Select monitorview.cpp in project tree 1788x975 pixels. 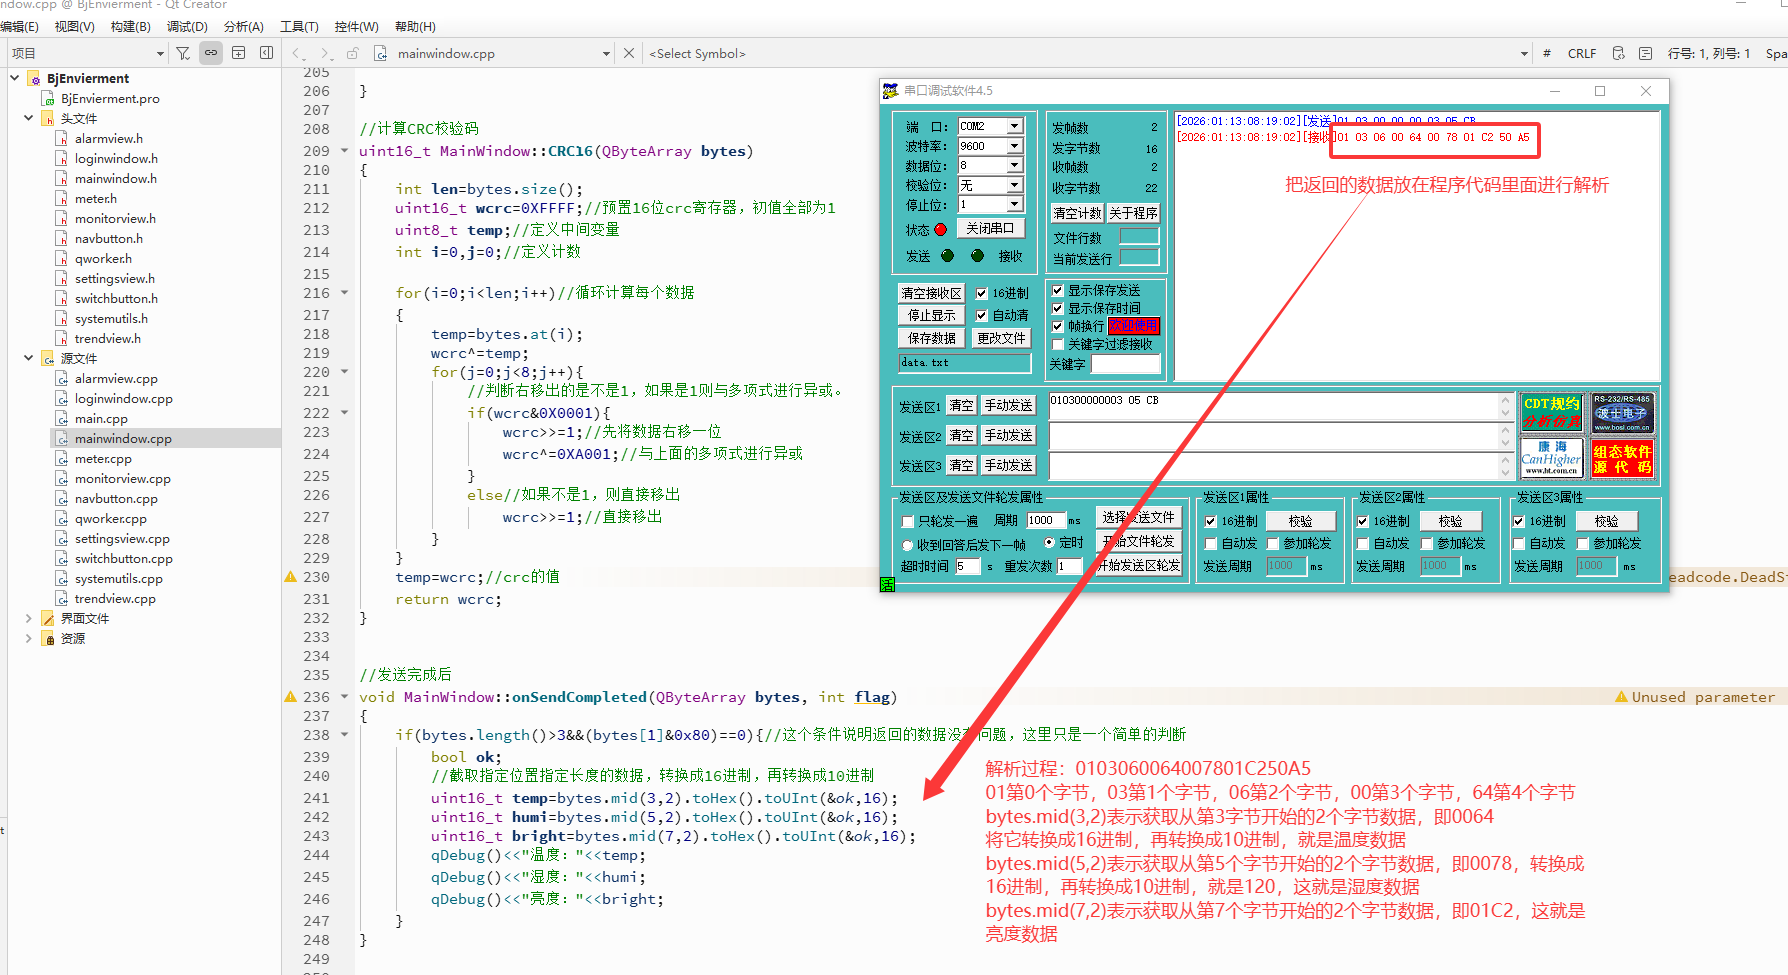122,478
